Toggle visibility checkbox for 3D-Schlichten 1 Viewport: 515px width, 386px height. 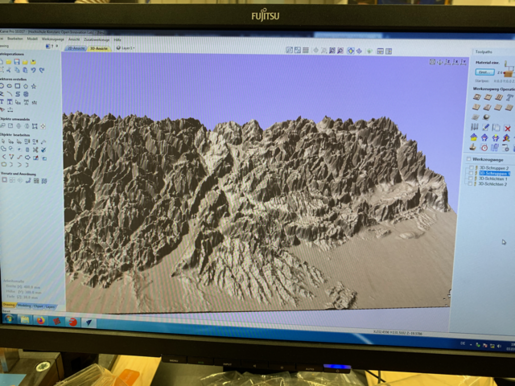(471, 178)
